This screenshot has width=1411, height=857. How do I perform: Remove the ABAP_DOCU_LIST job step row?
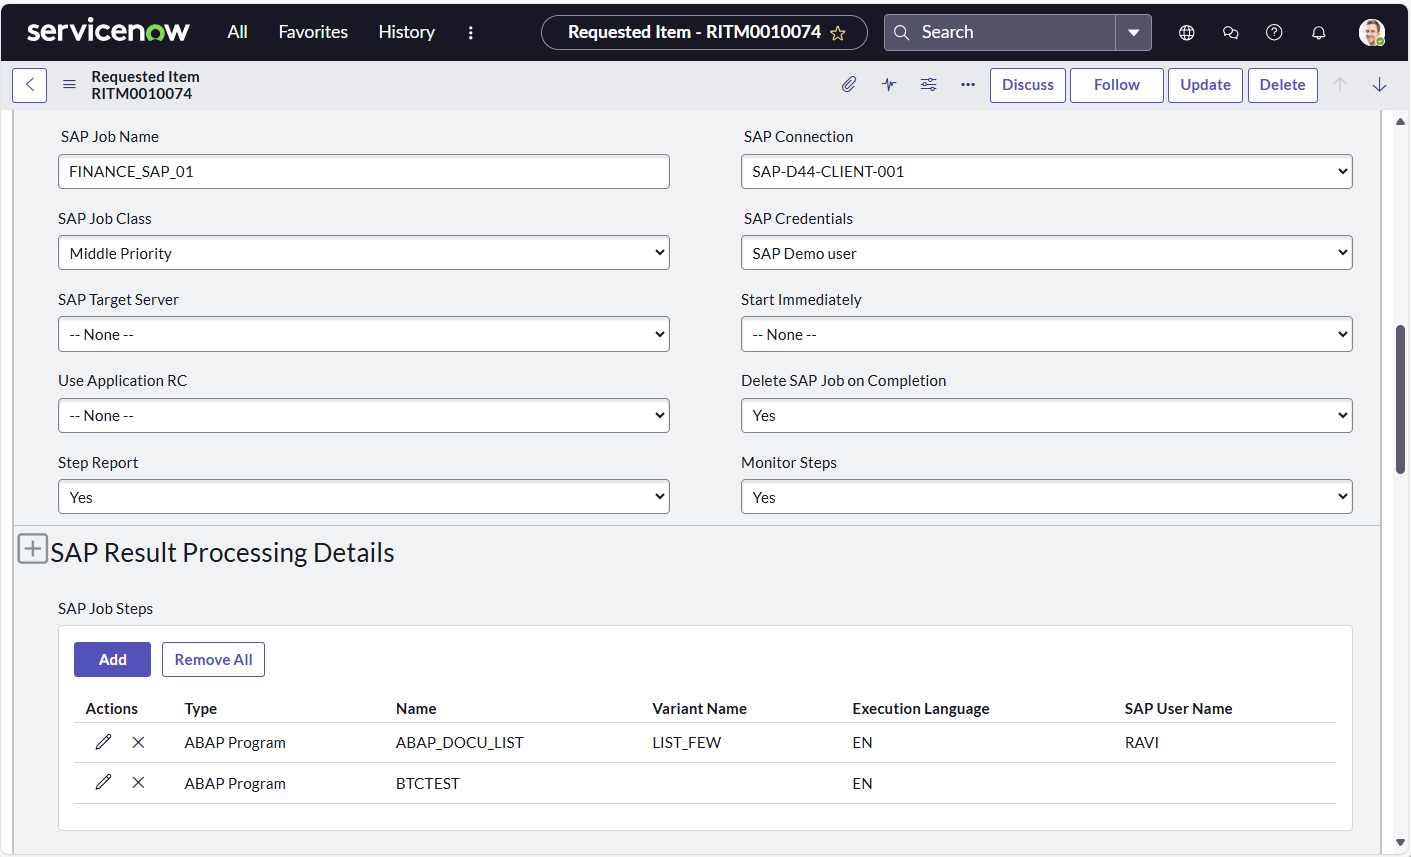138,742
